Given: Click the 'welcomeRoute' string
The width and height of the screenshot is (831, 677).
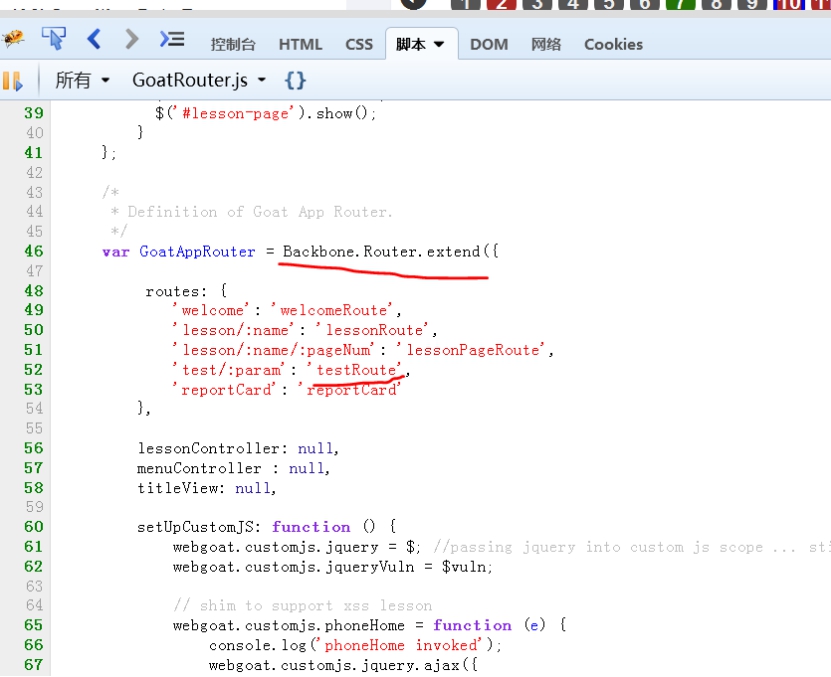Looking at the screenshot, I should 332,310.
